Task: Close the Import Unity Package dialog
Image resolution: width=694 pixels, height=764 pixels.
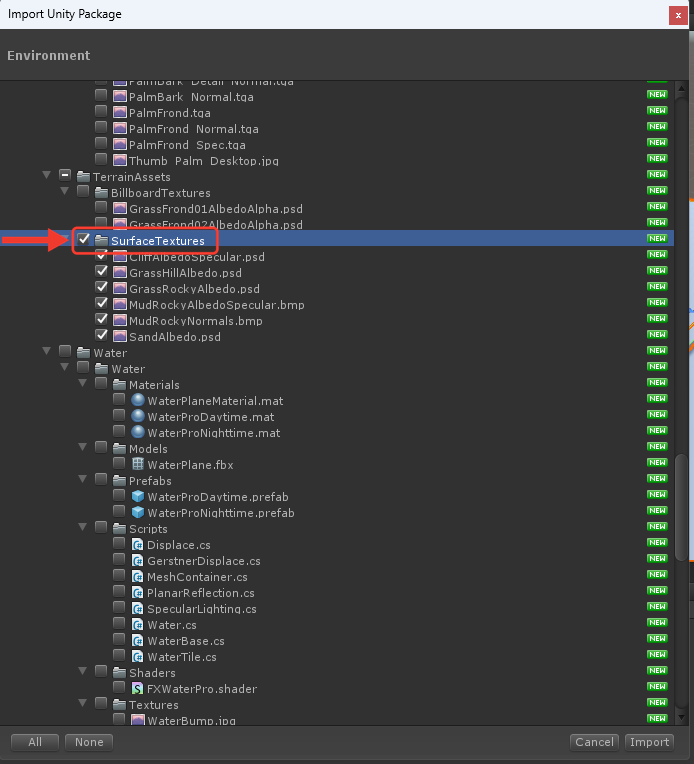Action: point(678,16)
